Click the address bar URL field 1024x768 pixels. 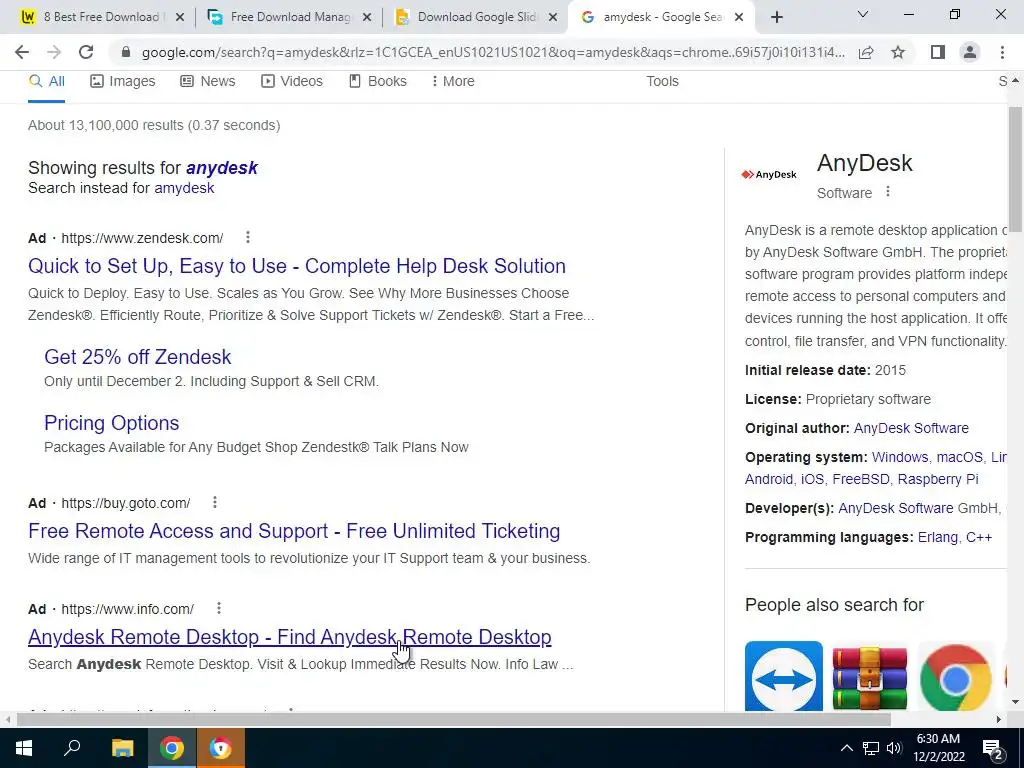[493, 52]
